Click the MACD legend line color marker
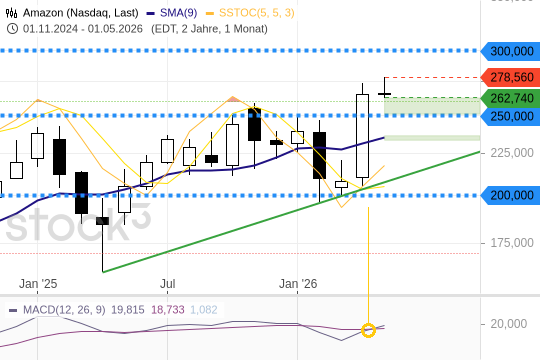 [x=13, y=310]
